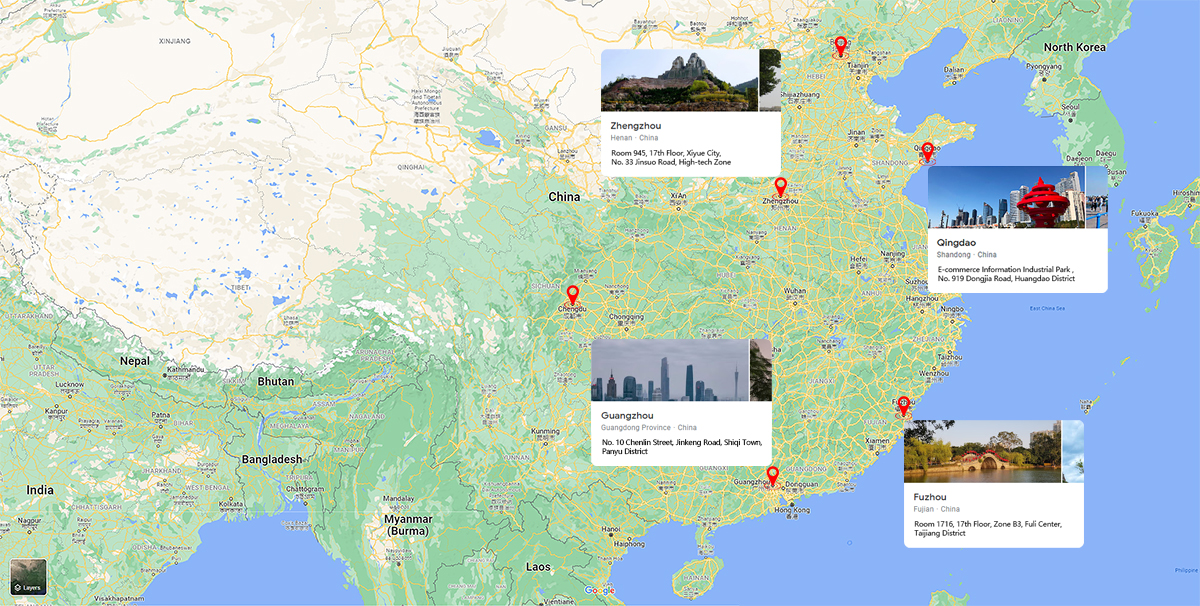Click the 'Wuhan' city label
The width and height of the screenshot is (1200, 606).
pos(794,291)
